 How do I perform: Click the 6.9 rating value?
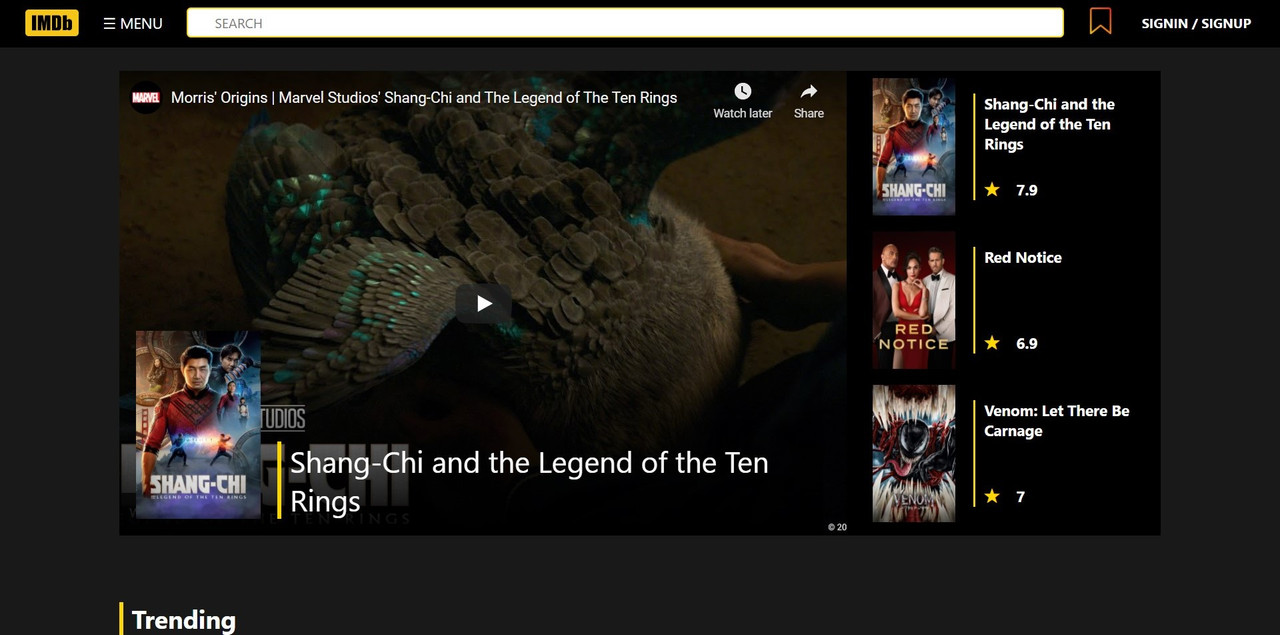(x=1027, y=343)
